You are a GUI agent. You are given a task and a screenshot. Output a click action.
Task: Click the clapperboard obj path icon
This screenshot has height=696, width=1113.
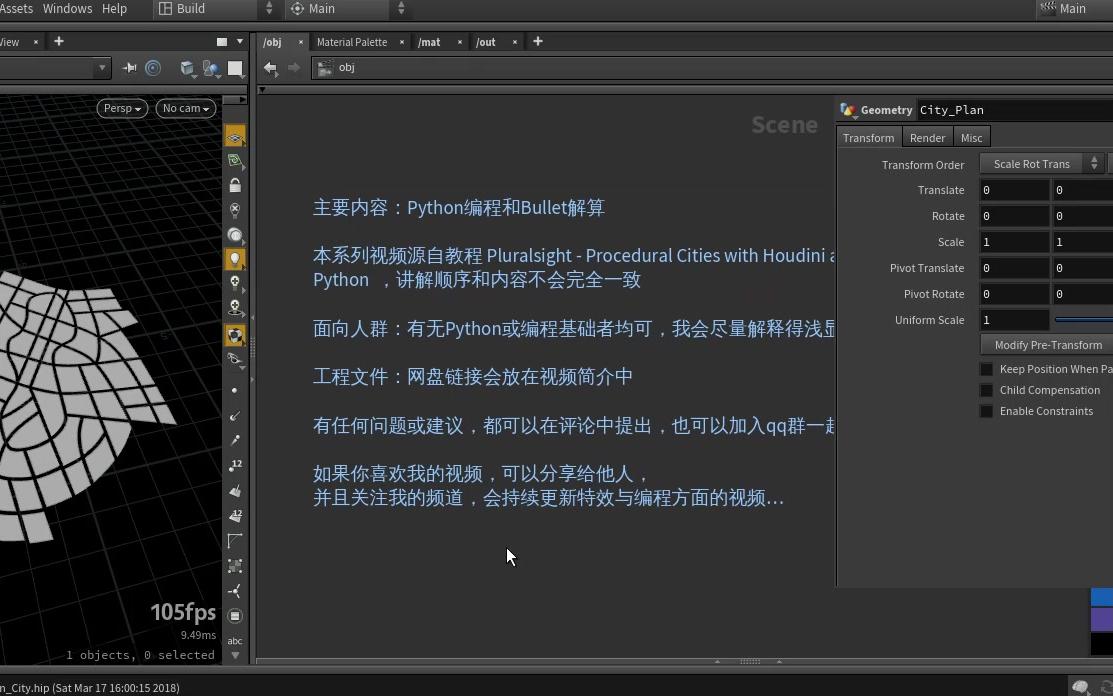tap(324, 67)
